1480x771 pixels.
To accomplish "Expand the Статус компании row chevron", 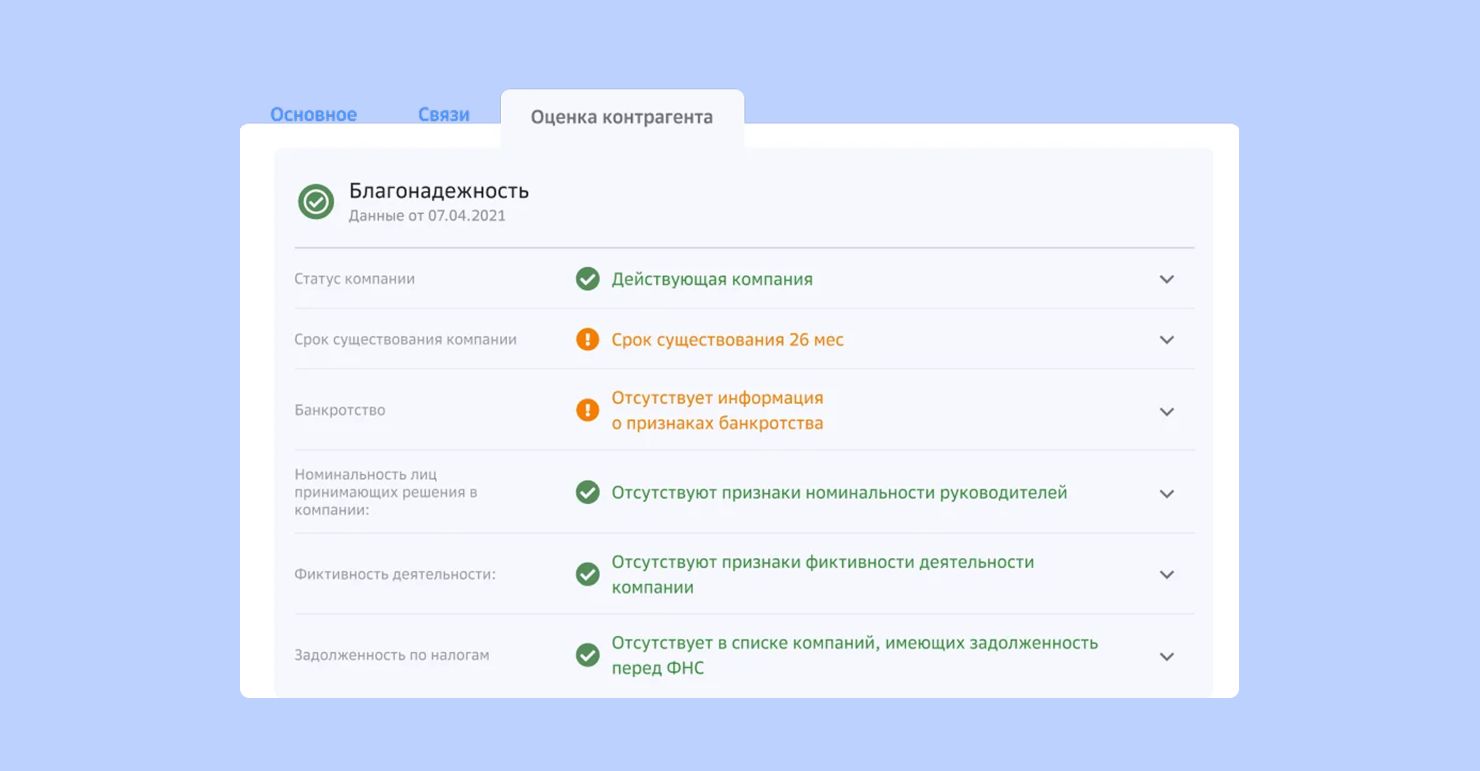I will point(1166,280).
